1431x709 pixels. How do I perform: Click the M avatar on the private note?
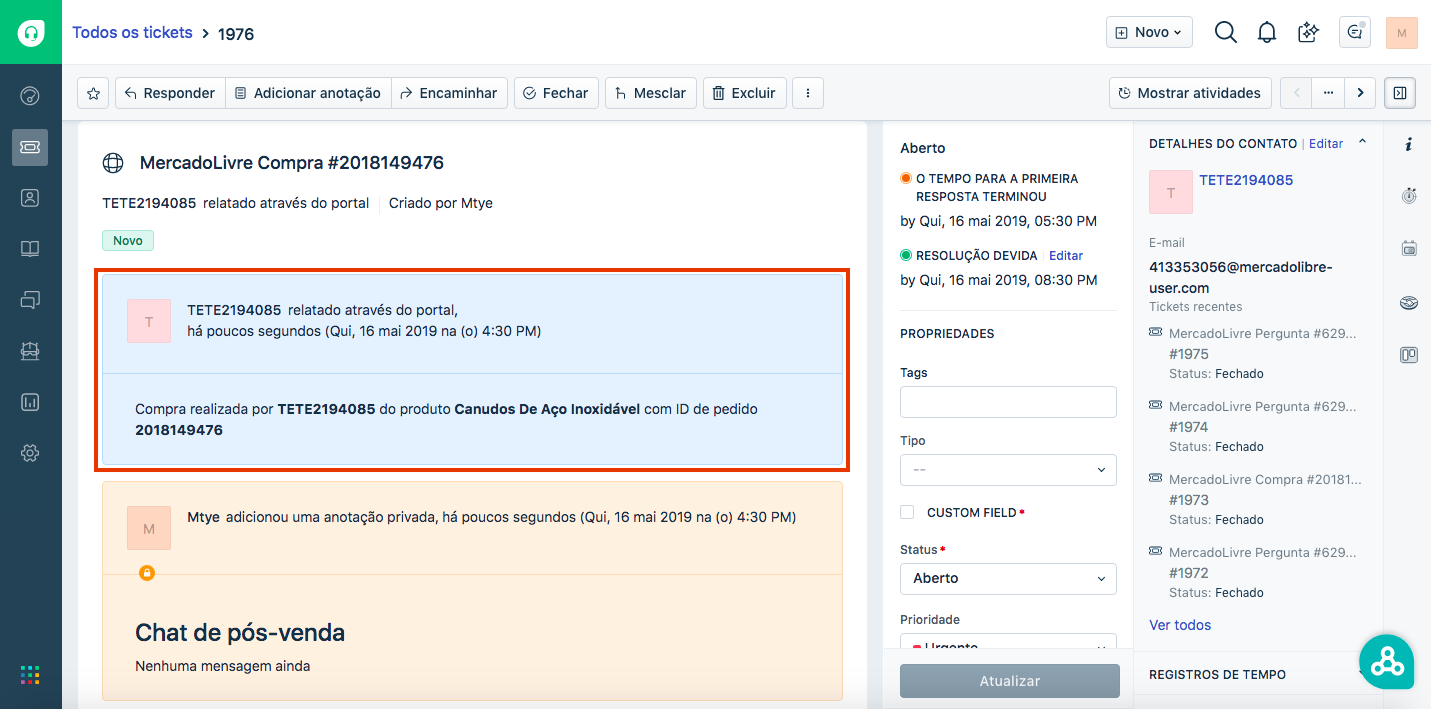[149, 528]
